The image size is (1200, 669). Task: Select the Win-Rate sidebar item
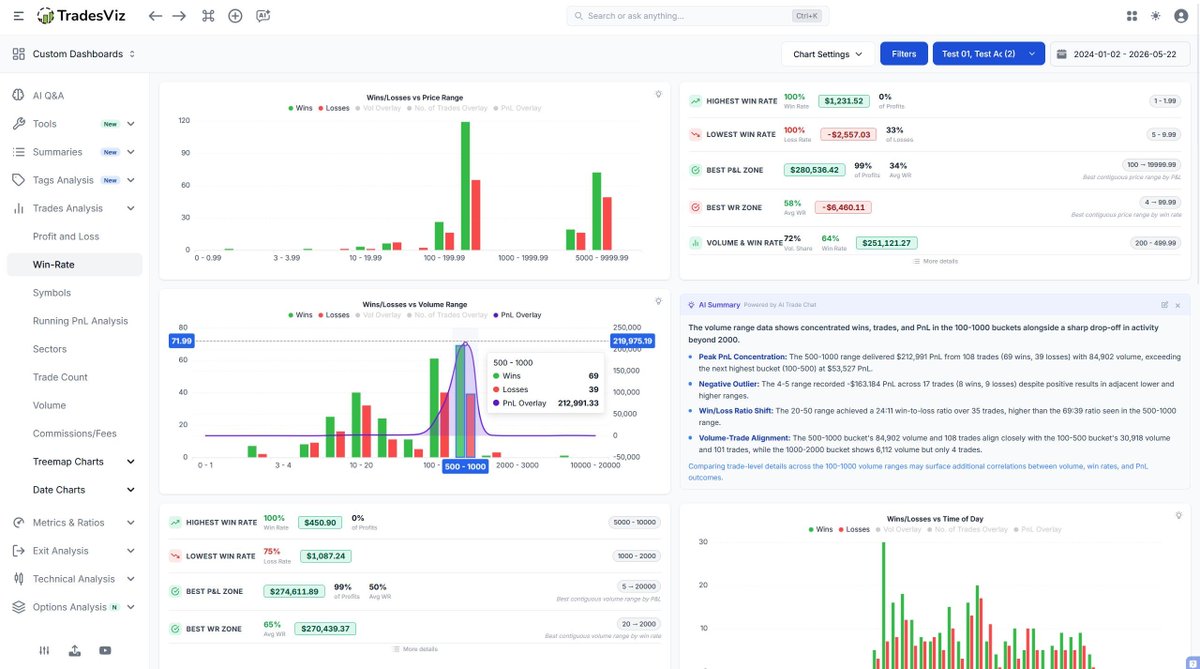(74, 264)
